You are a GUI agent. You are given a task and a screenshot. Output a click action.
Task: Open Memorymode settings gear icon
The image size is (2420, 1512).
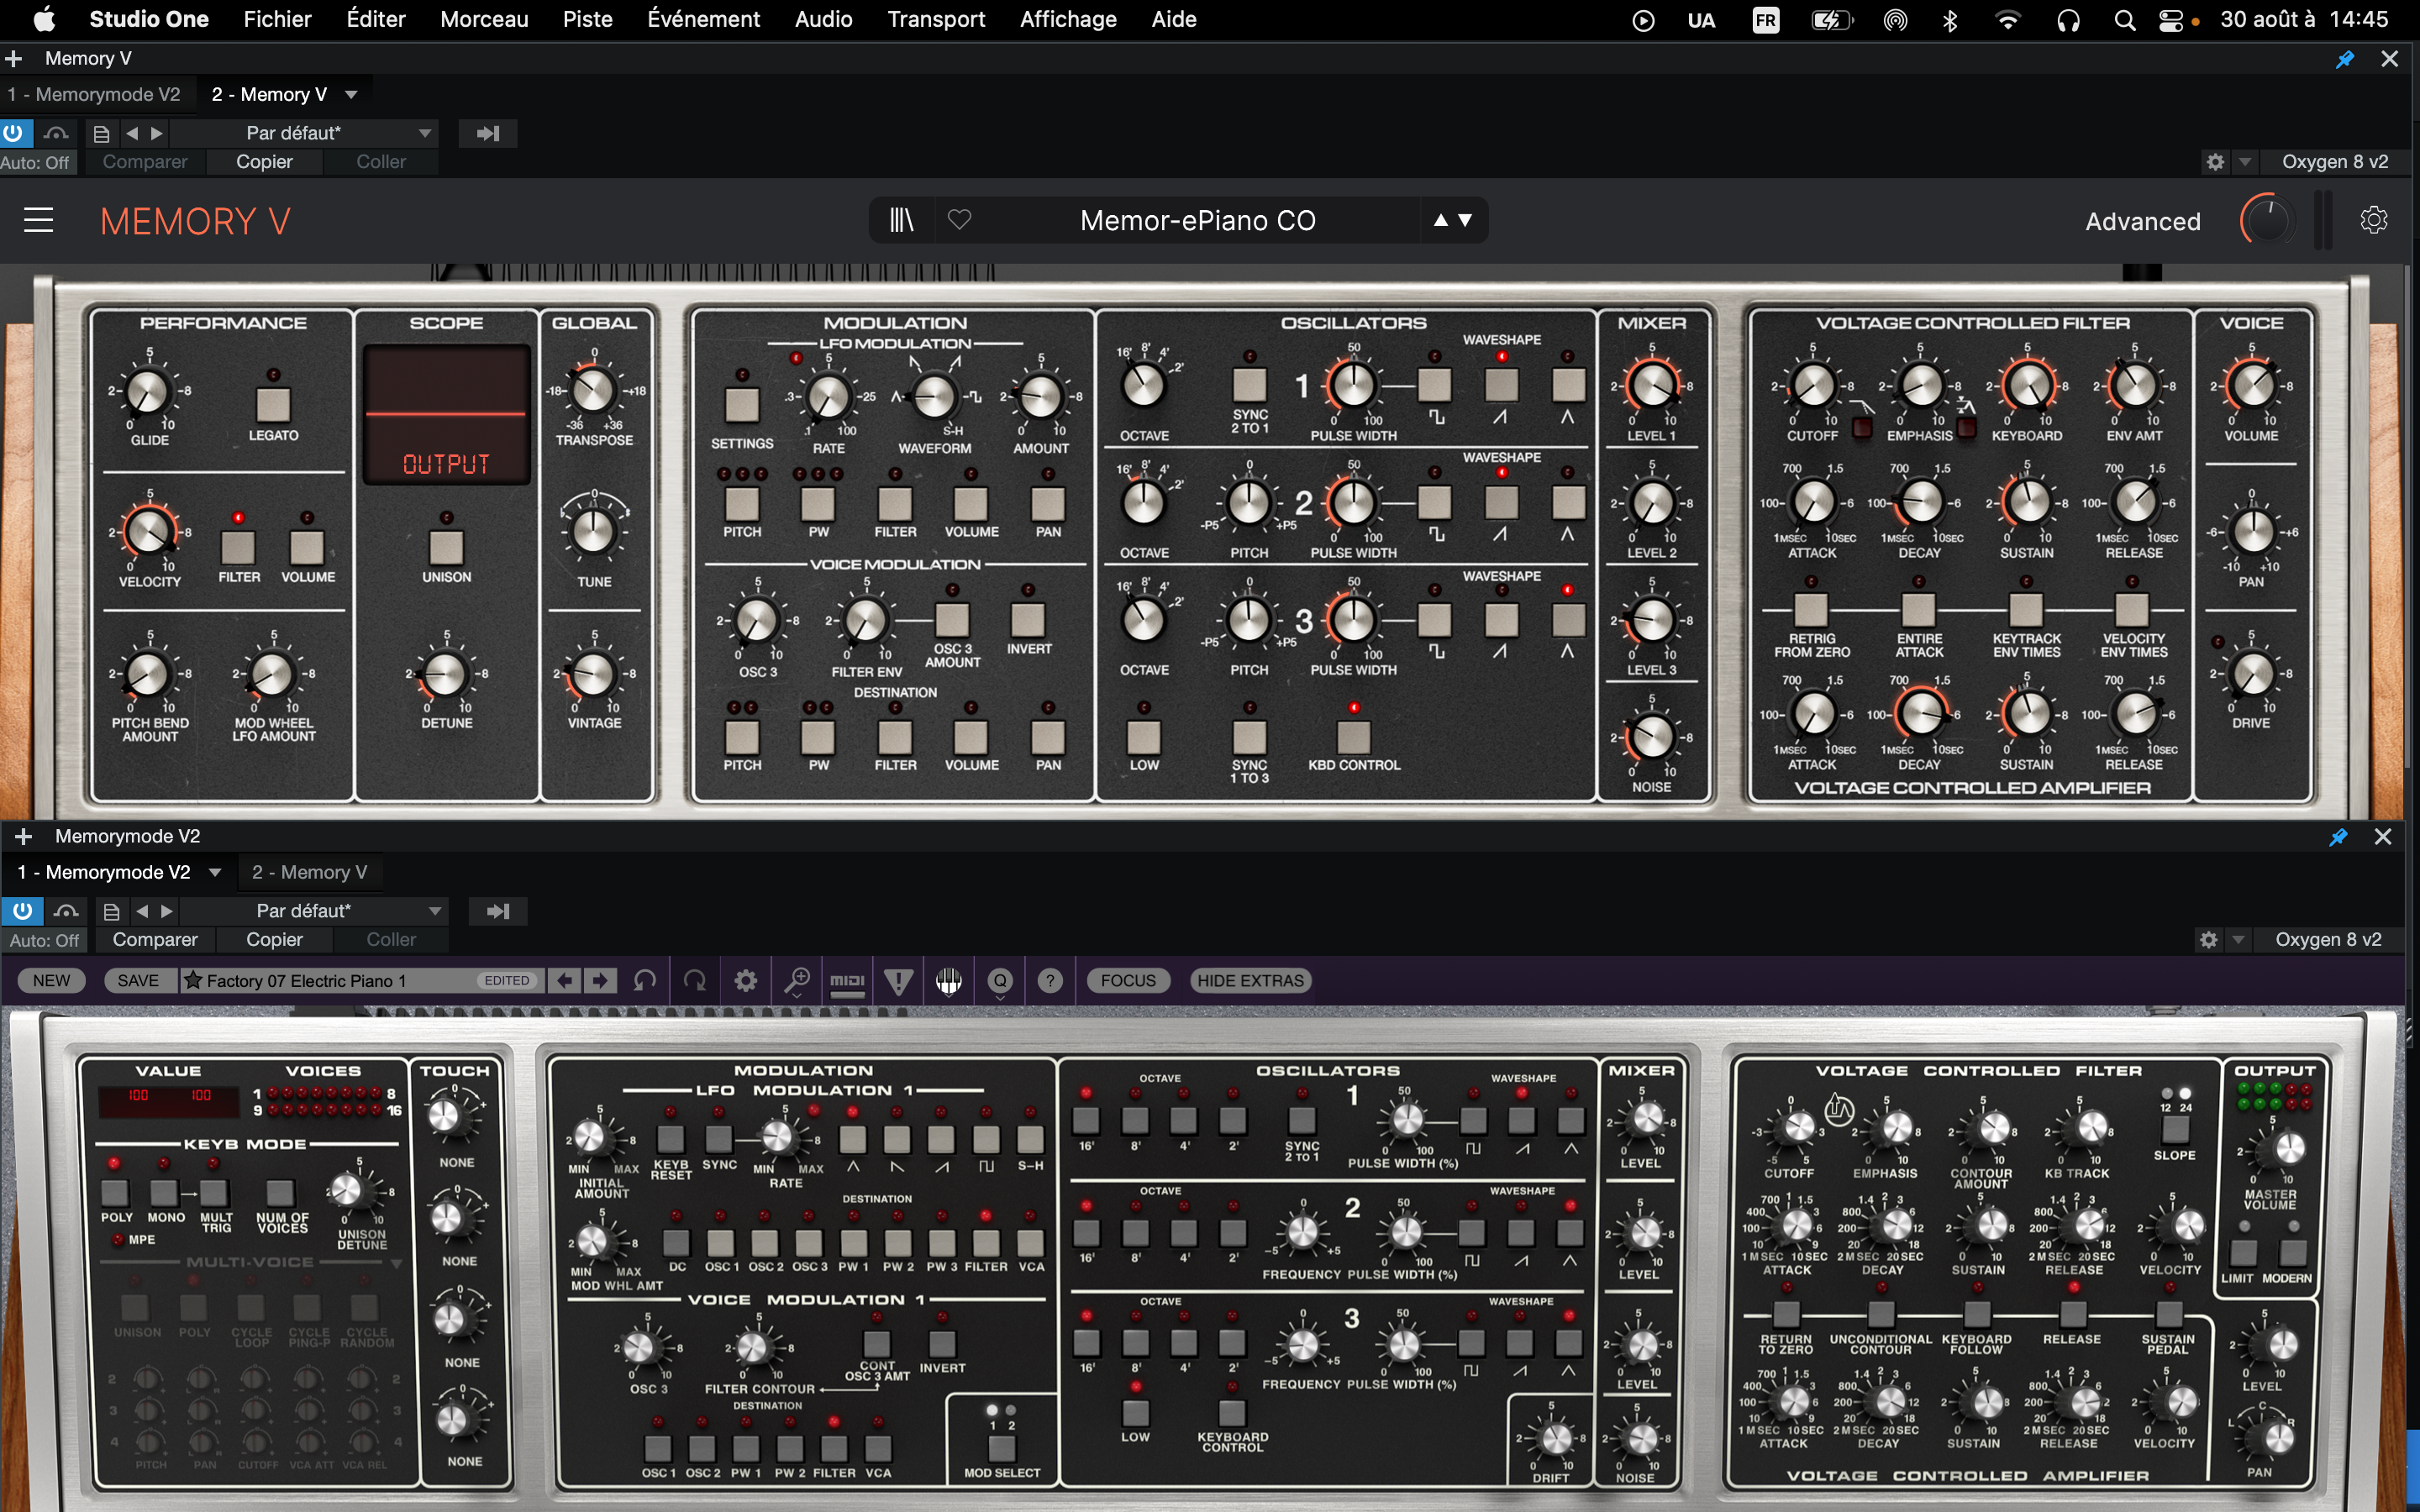click(746, 981)
